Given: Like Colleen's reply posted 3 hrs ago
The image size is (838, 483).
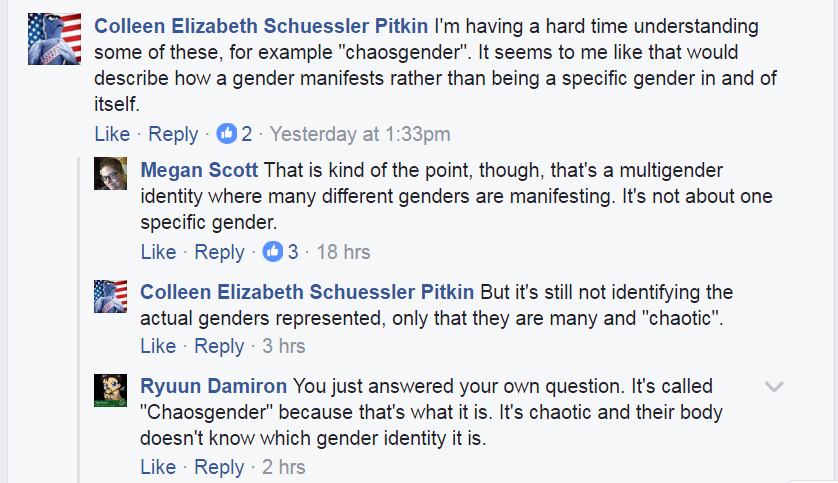Looking at the screenshot, I should coord(158,346).
